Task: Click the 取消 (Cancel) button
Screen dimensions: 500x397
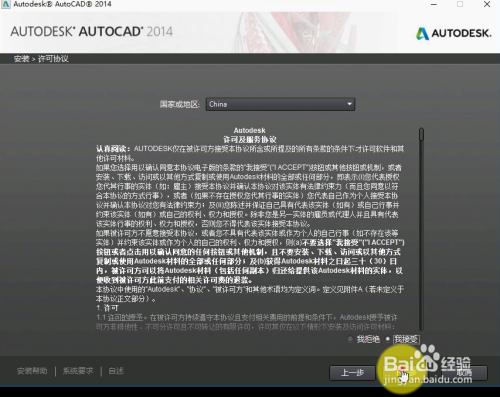Action: pyautogui.click(x=465, y=373)
